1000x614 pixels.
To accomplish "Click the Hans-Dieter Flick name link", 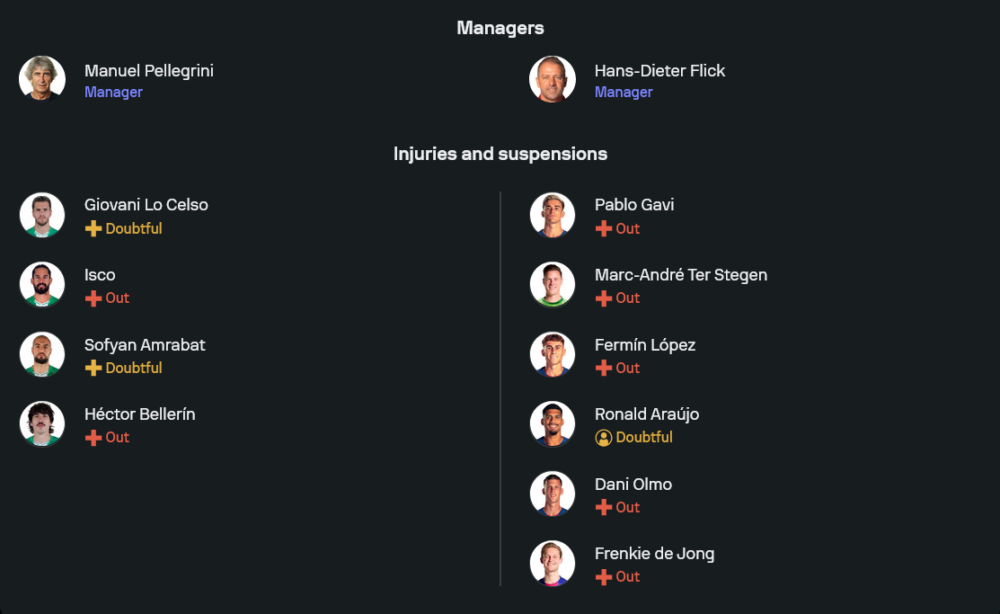I will (659, 71).
